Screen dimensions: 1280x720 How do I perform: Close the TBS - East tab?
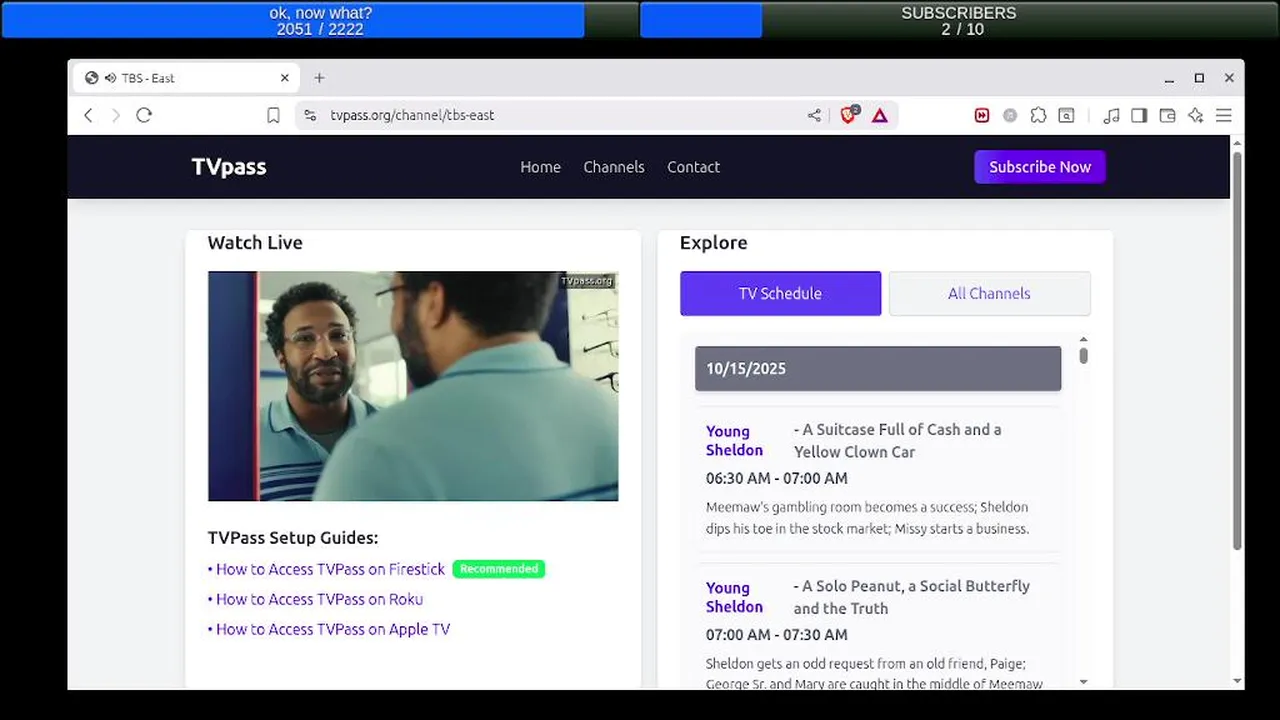(285, 78)
